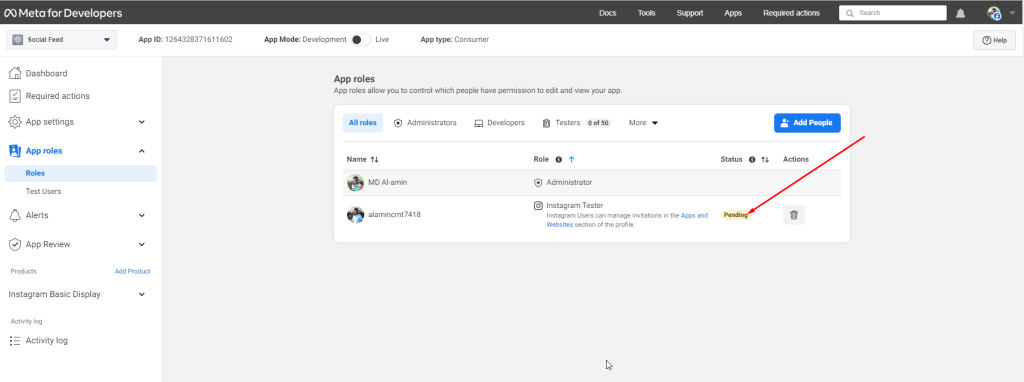Click the App settings gear icon

[15, 122]
